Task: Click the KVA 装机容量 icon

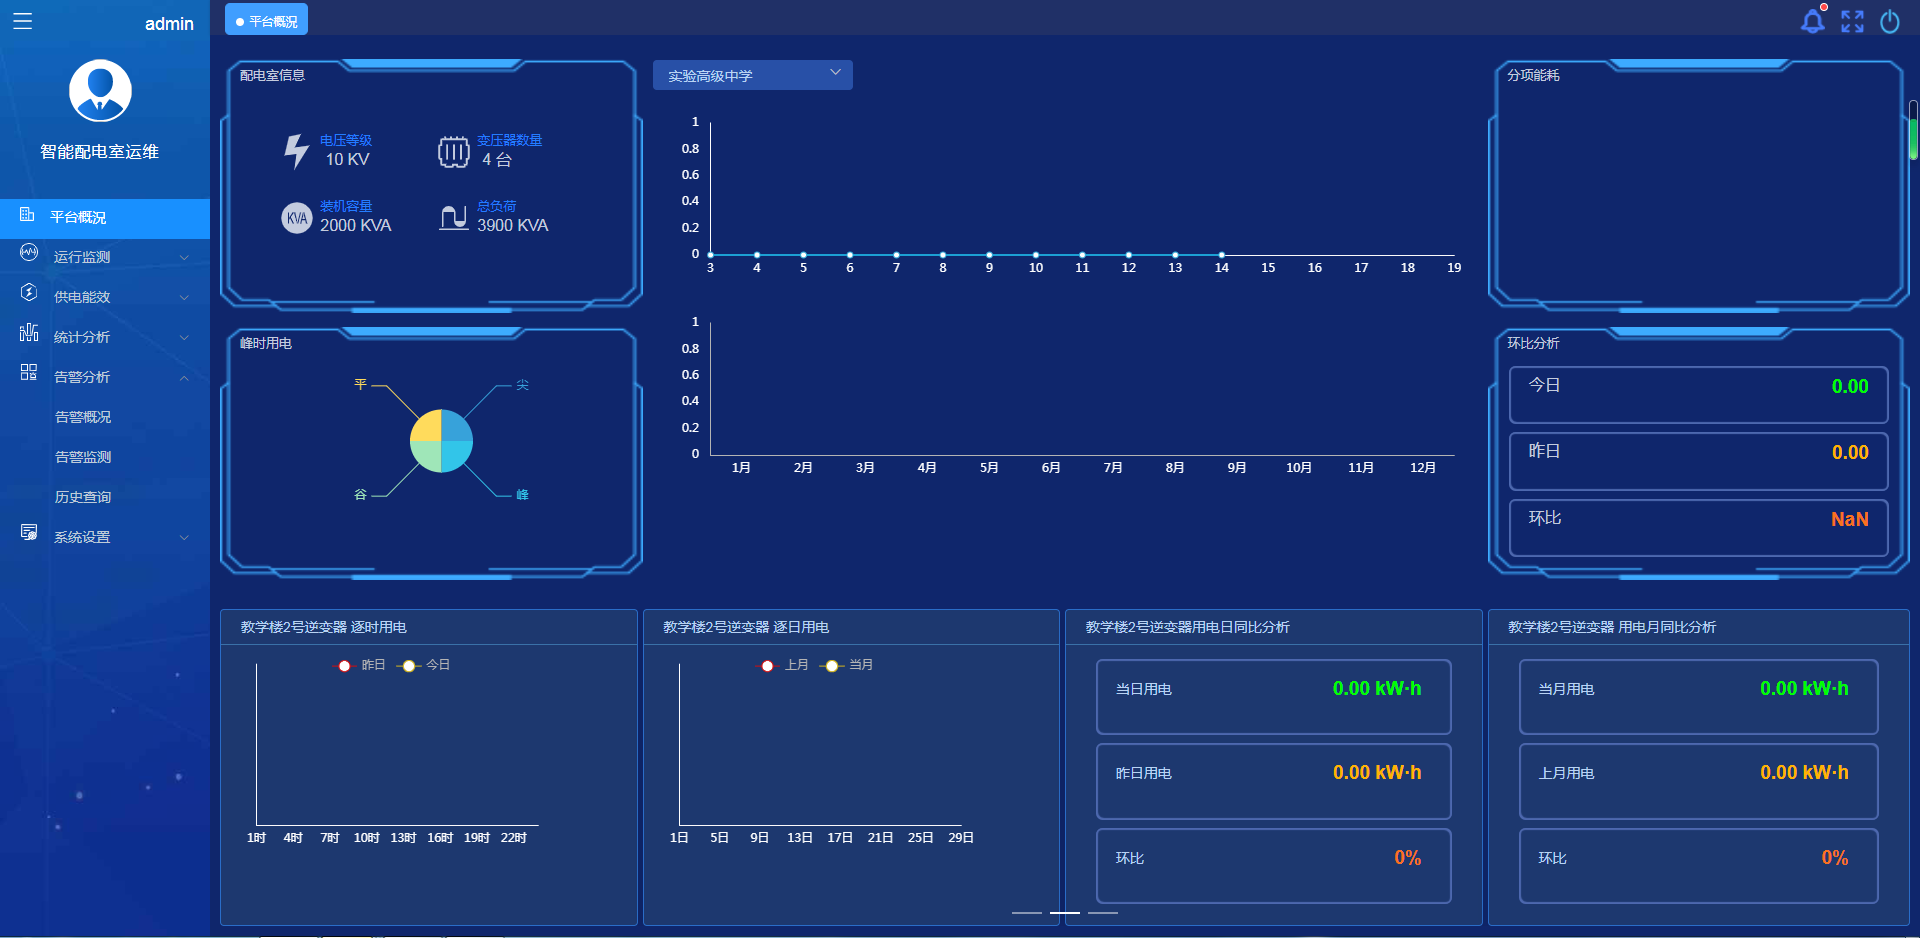Action: (297, 217)
